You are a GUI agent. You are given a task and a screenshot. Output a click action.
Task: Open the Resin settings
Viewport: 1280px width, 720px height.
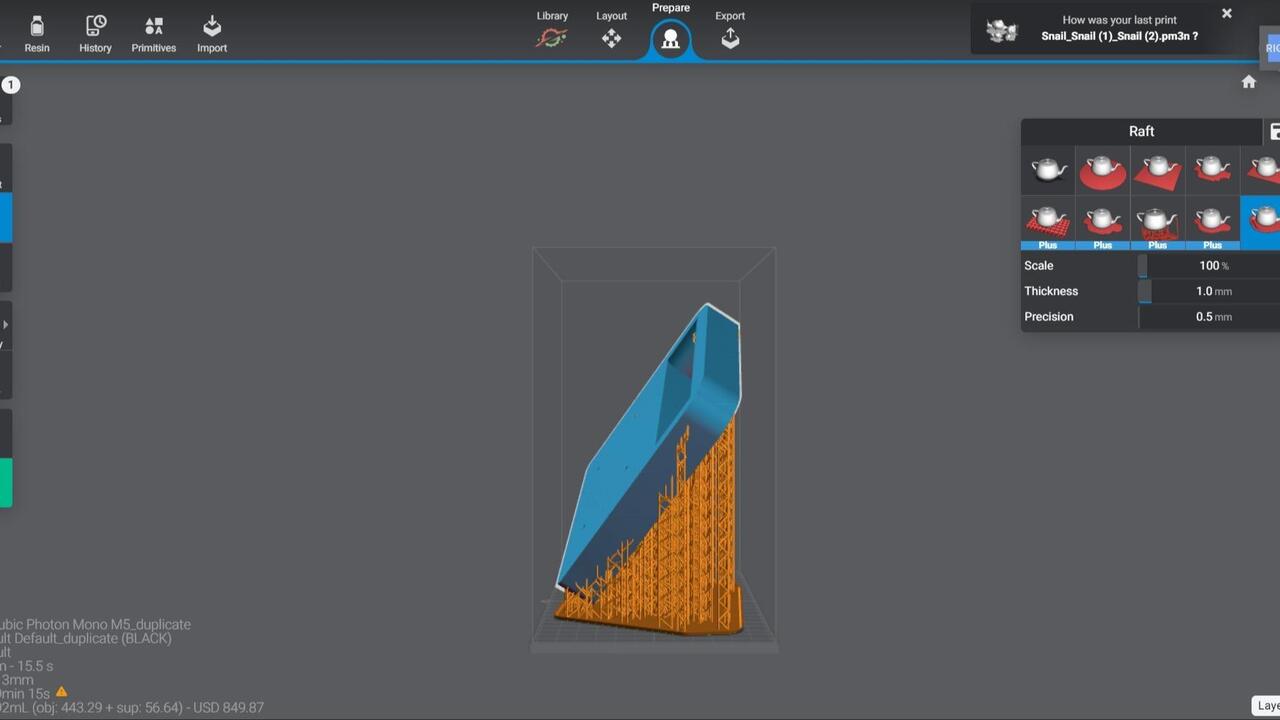37,34
